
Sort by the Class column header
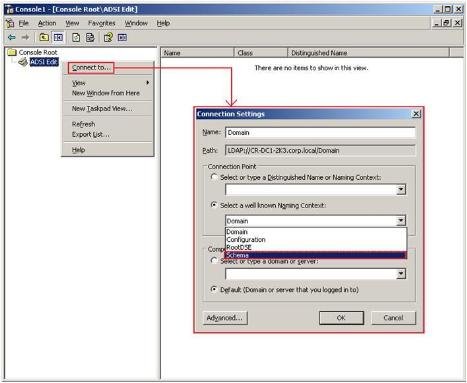tap(261, 53)
